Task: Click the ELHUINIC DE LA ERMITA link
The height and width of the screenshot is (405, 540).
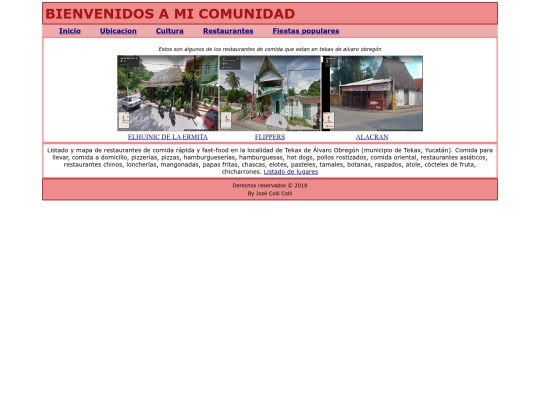Action: click(x=168, y=137)
